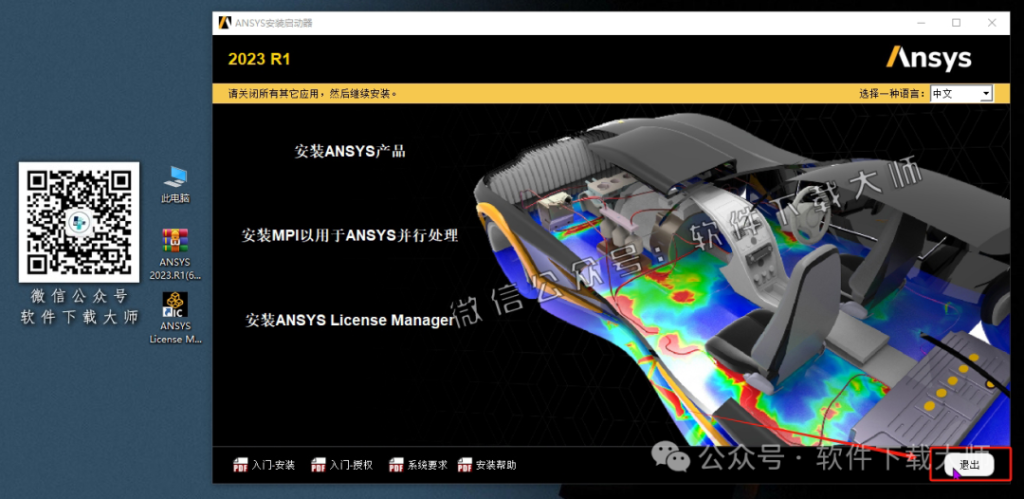The image size is (1024, 499).
Task: Open the 入门-授权 PDF guide
Action: point(342,465)
